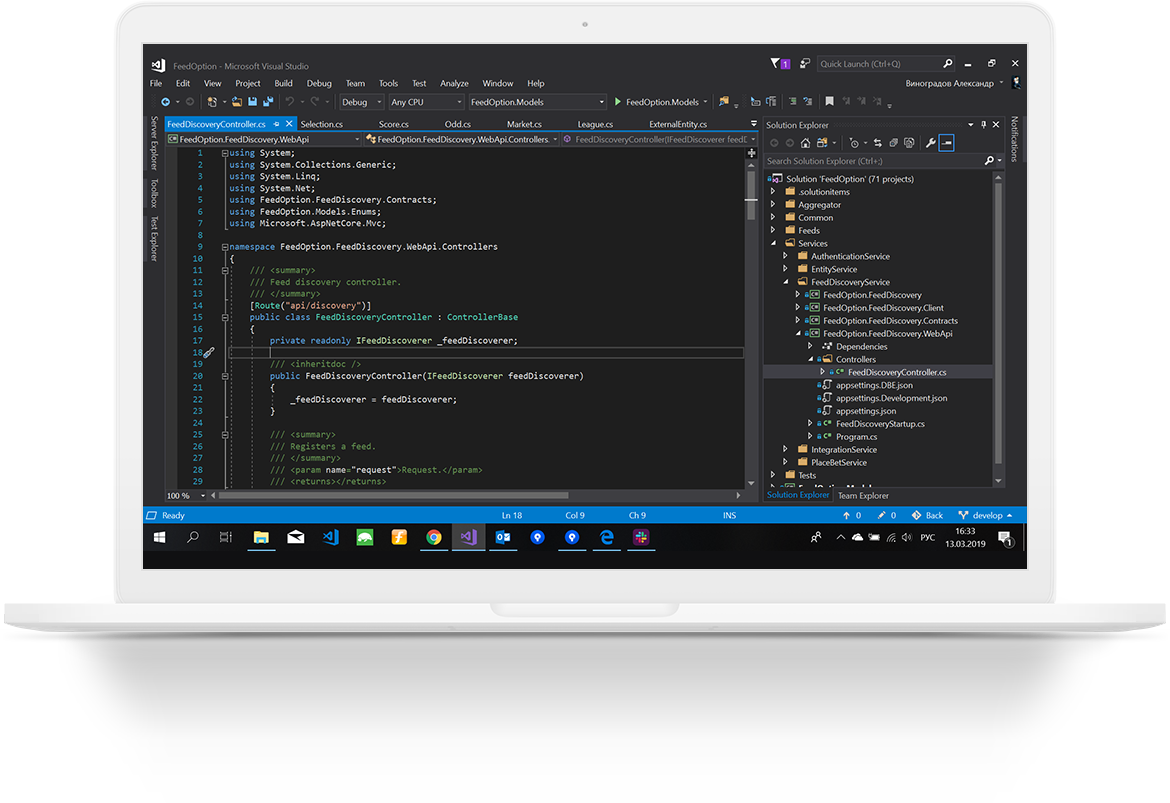Viewport: 1170px width, 803px height.
Task: Toggle Show All Files in Solution Explorer
Action: (x=909, y=143)
